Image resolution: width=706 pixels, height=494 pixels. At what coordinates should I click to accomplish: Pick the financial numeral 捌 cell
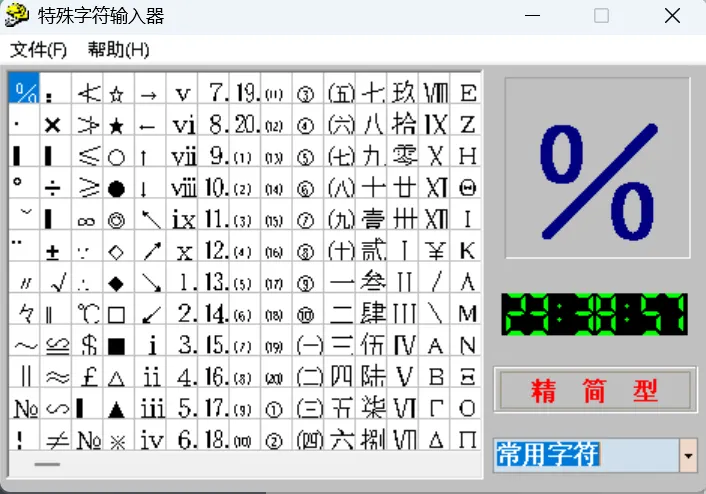coord(371,435)
